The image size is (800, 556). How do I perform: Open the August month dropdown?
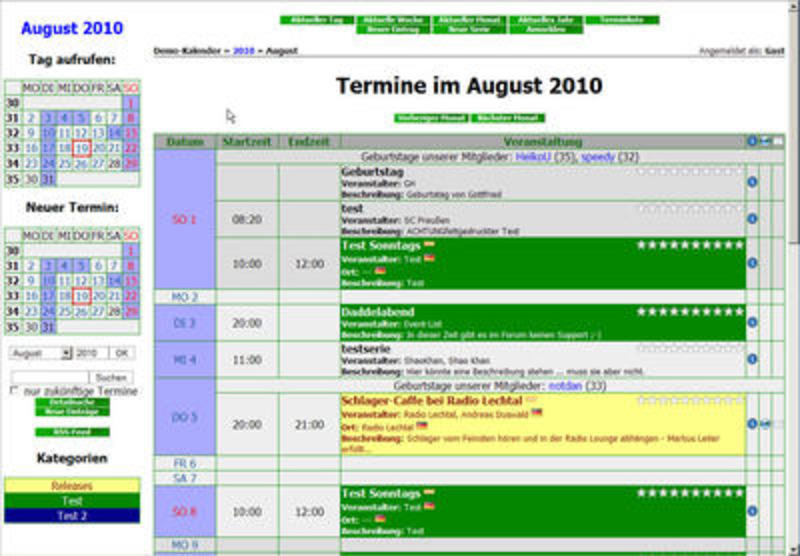point(40,353)
